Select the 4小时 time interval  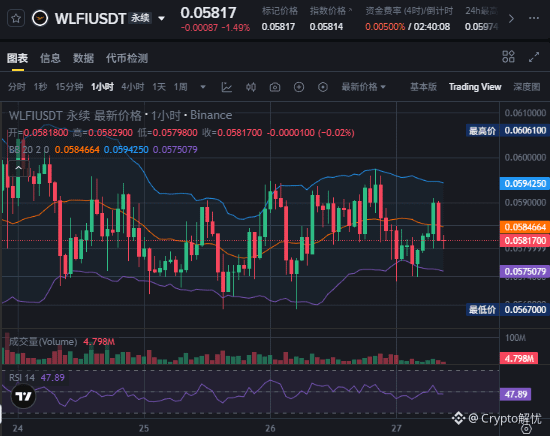tap(133, 87)
